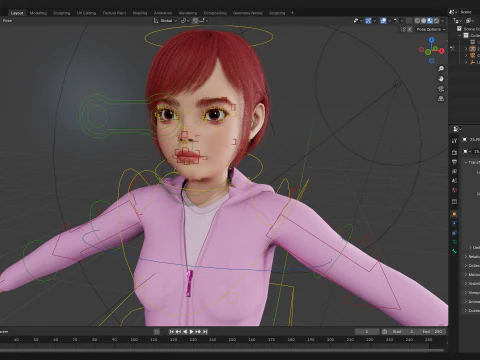Open the Scene properties tab

[x=454, y=181]
